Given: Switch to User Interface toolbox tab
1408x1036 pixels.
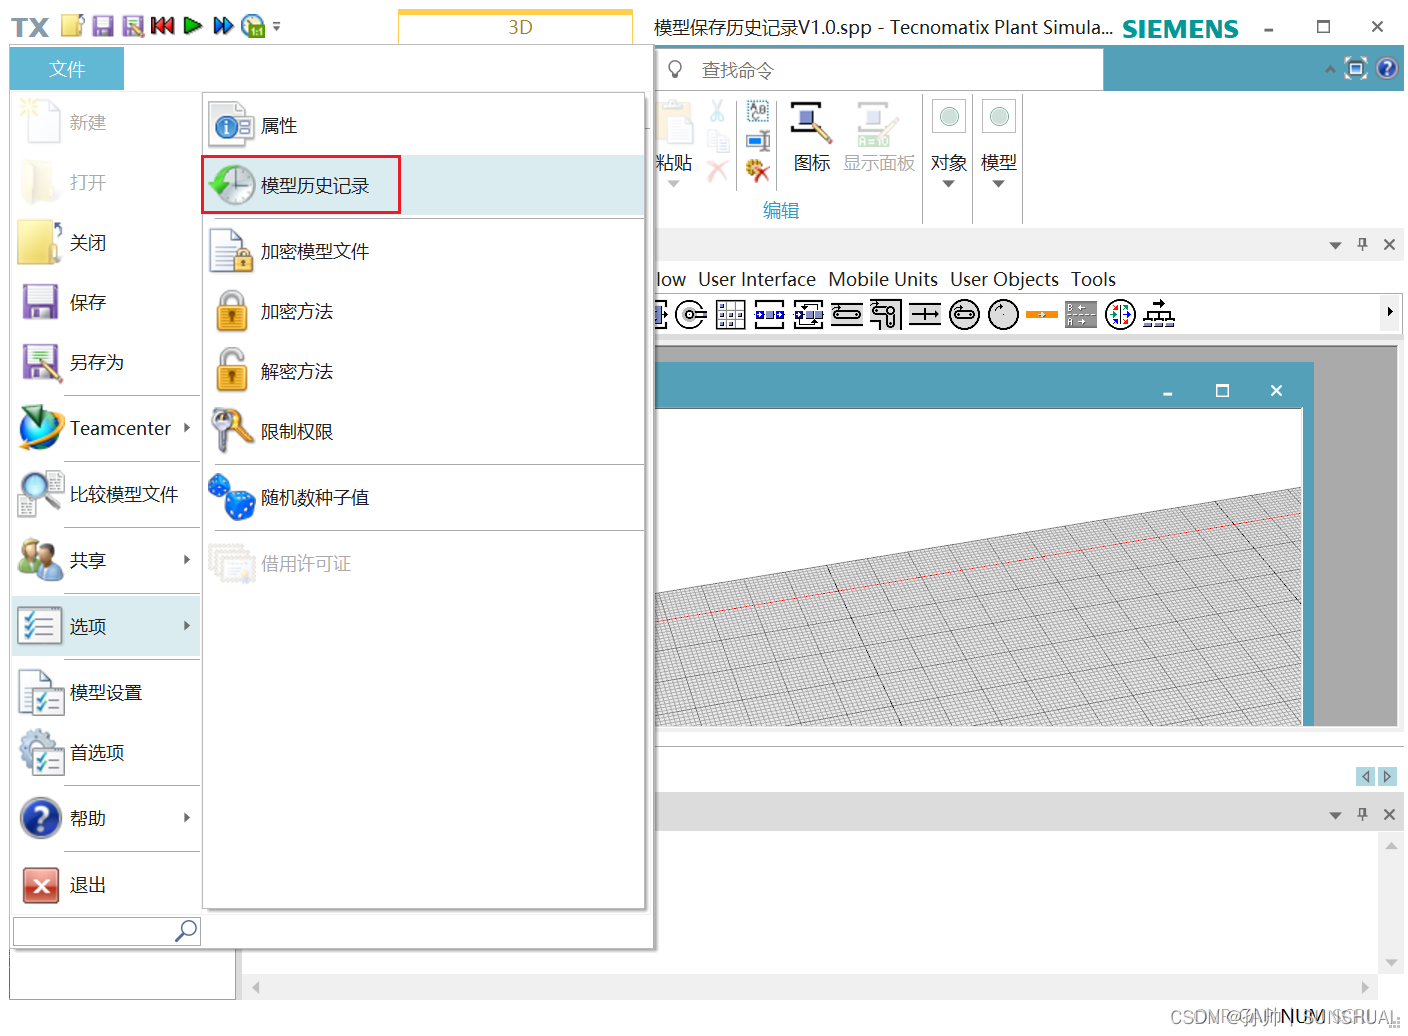Looking at the screenshot, I should pos(757,279).
